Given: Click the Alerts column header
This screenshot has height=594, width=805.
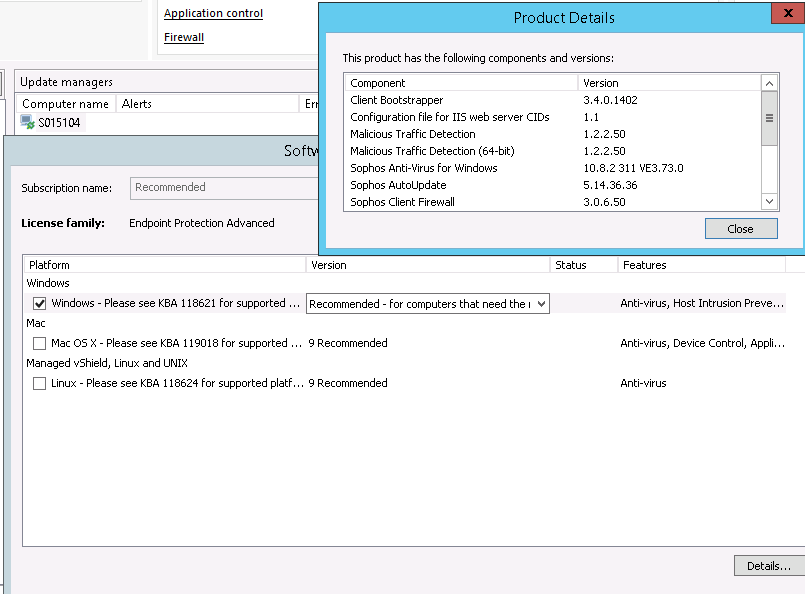Looking at the screenshot, I should point(207,104).
